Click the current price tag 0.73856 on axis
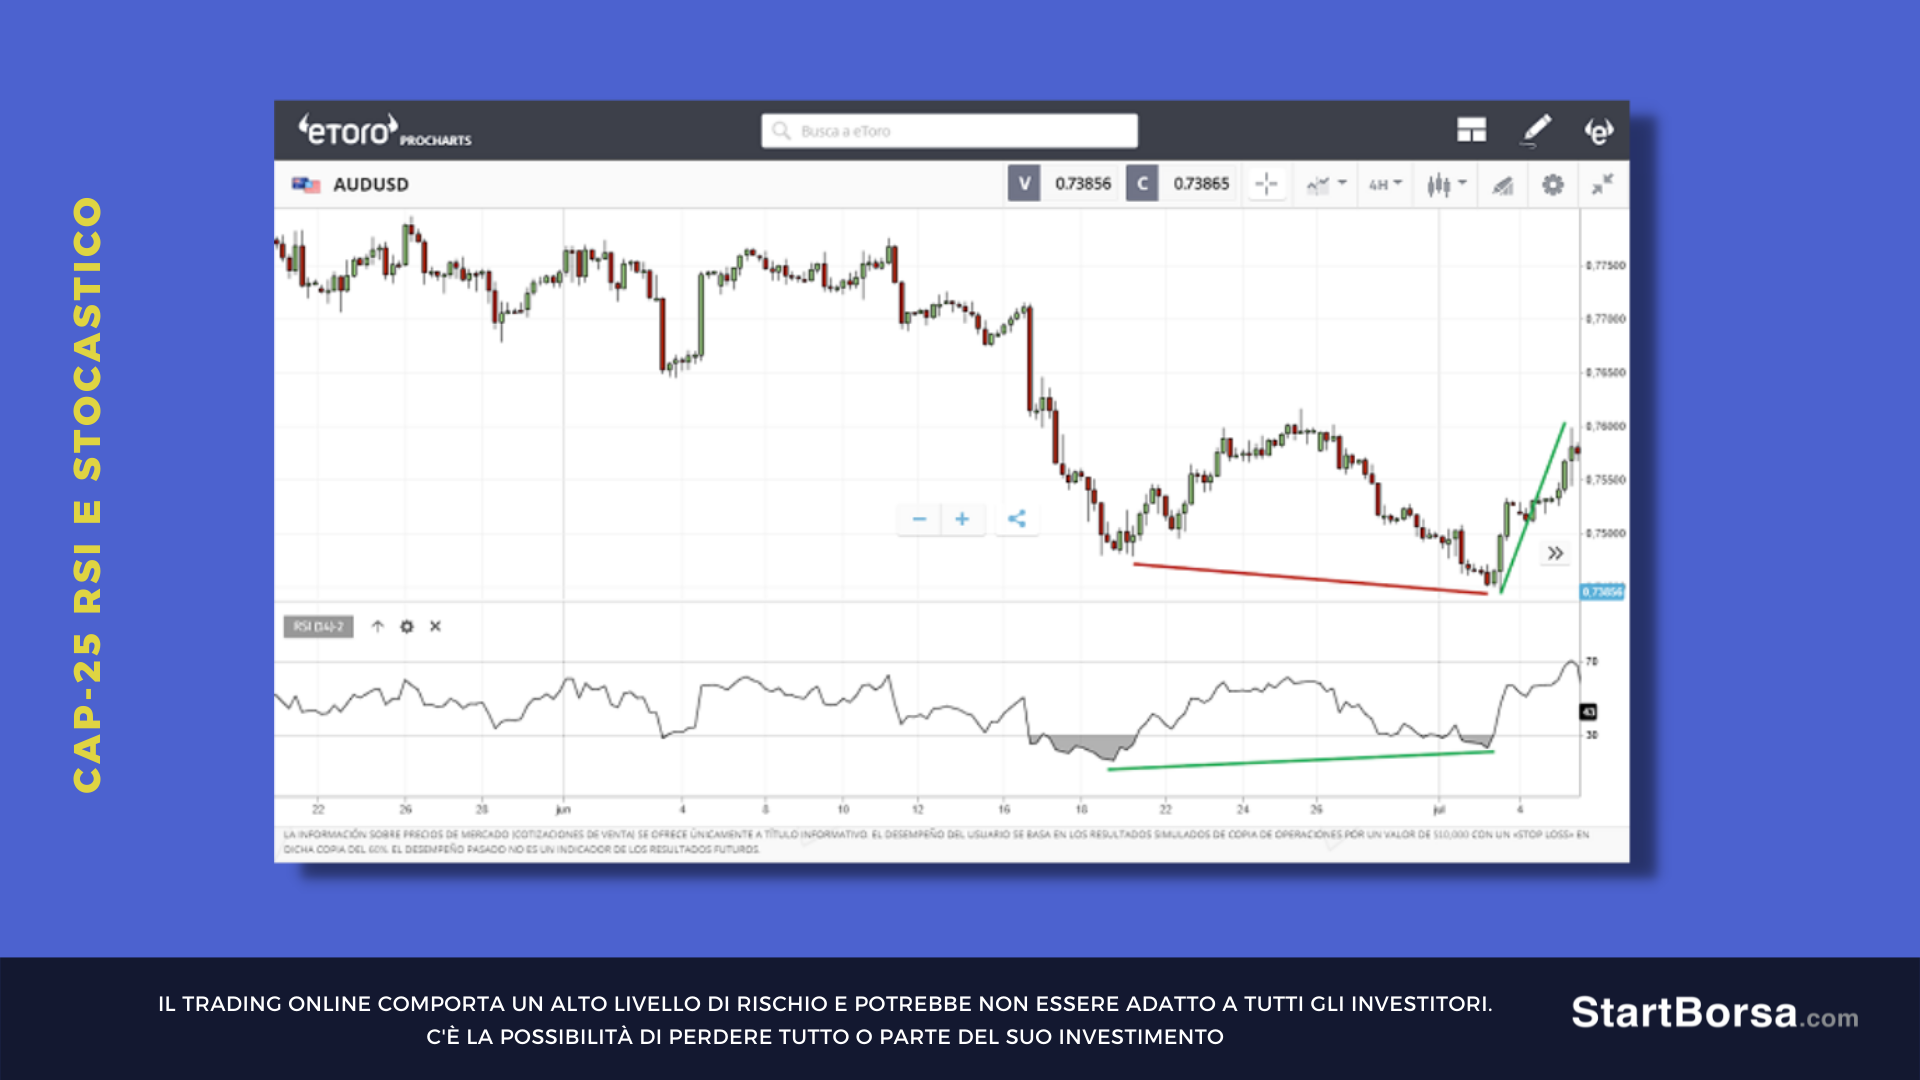Screen dimensions: 1920x1080 pos(1602,592)
